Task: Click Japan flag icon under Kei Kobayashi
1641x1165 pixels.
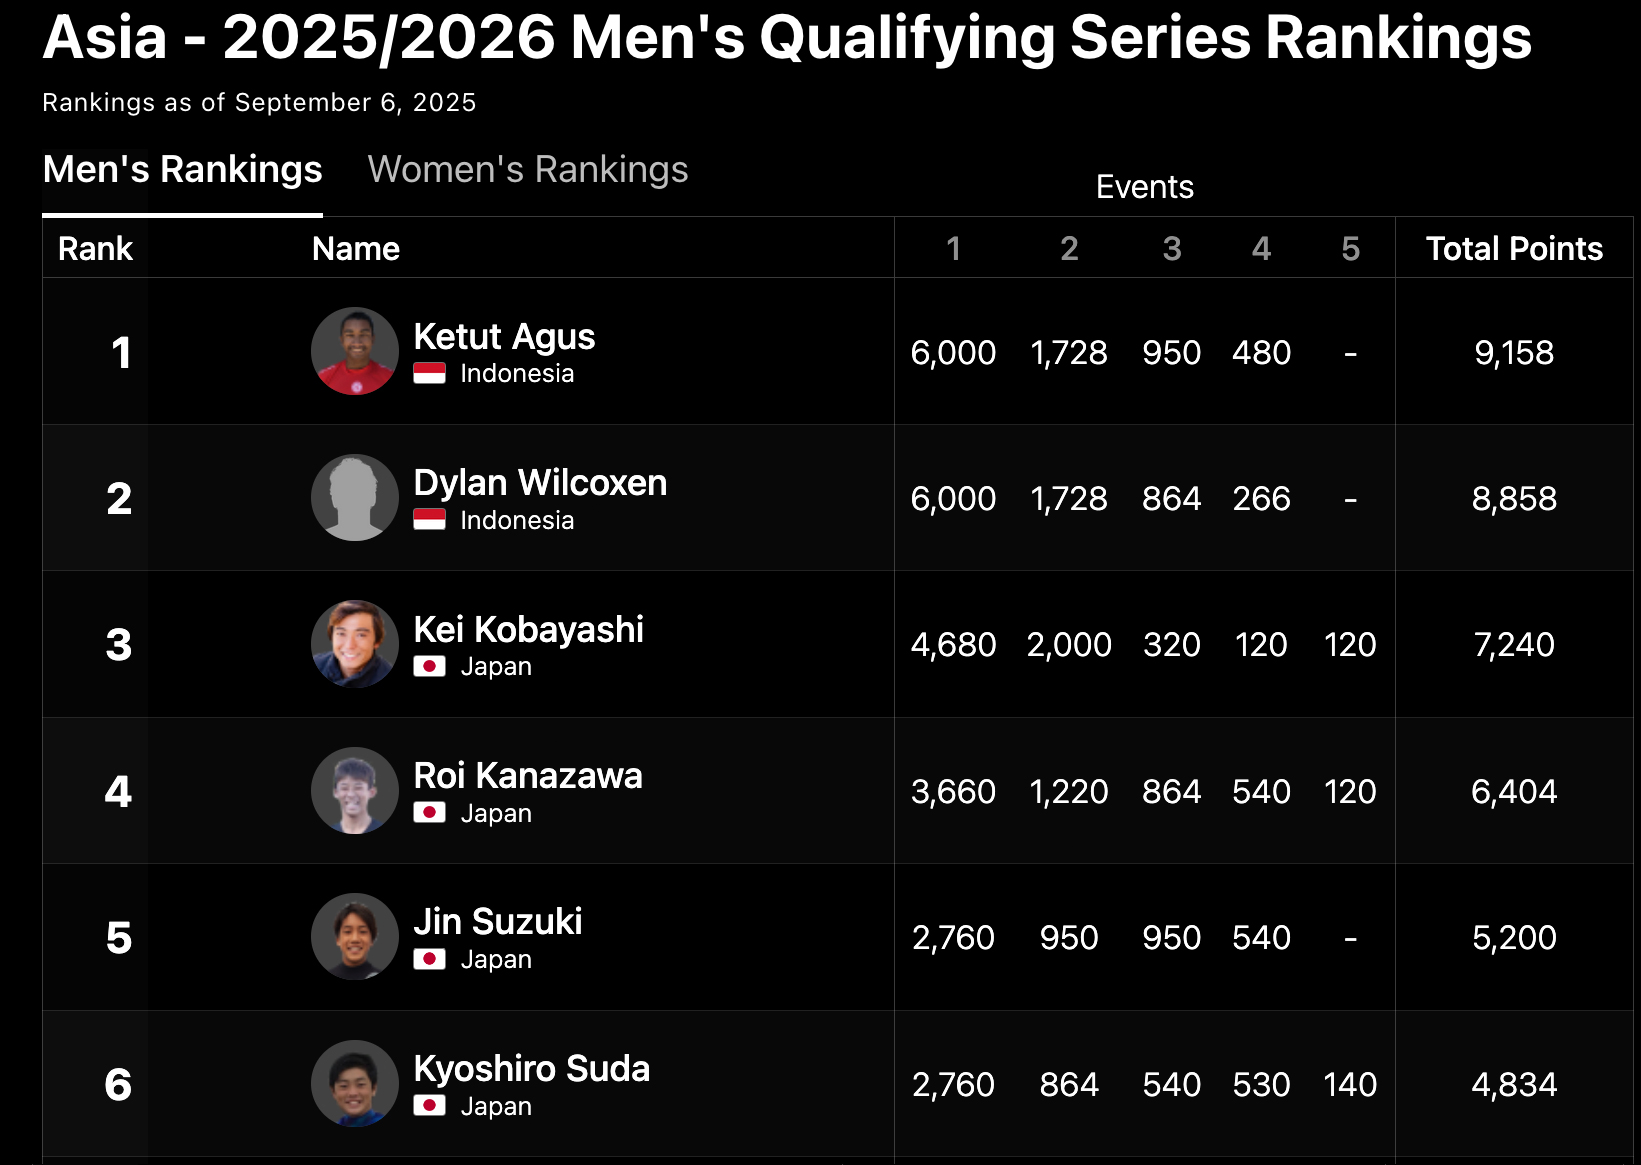Action: [x=430, y=666]
